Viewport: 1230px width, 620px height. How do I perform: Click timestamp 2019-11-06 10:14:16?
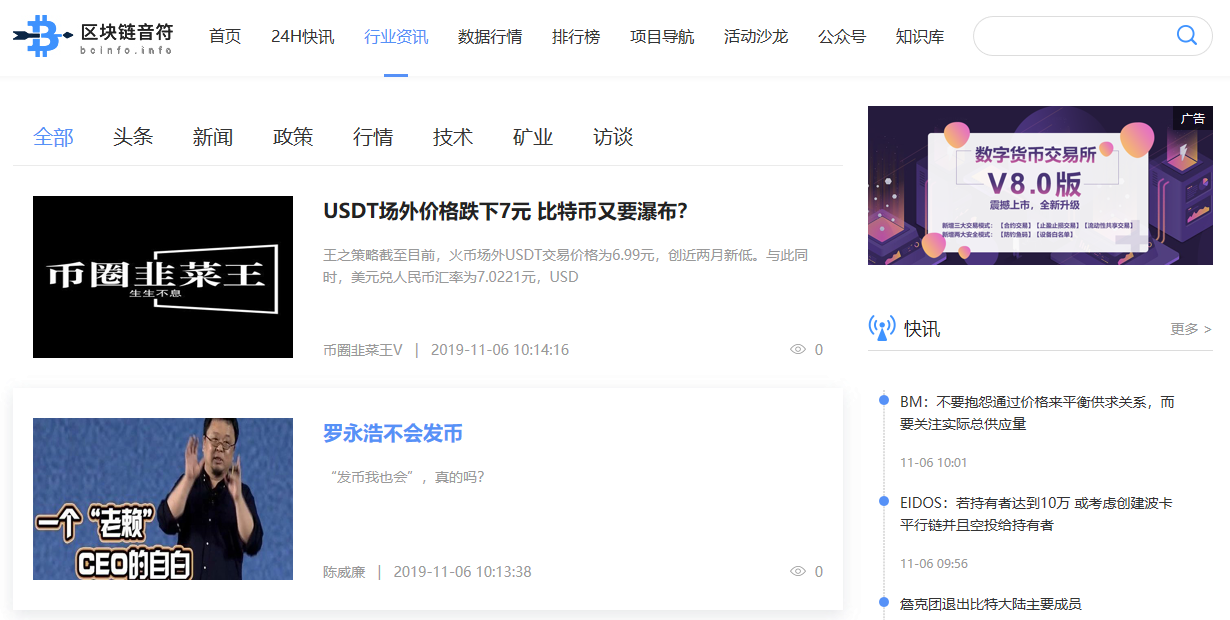pos(500,350)
